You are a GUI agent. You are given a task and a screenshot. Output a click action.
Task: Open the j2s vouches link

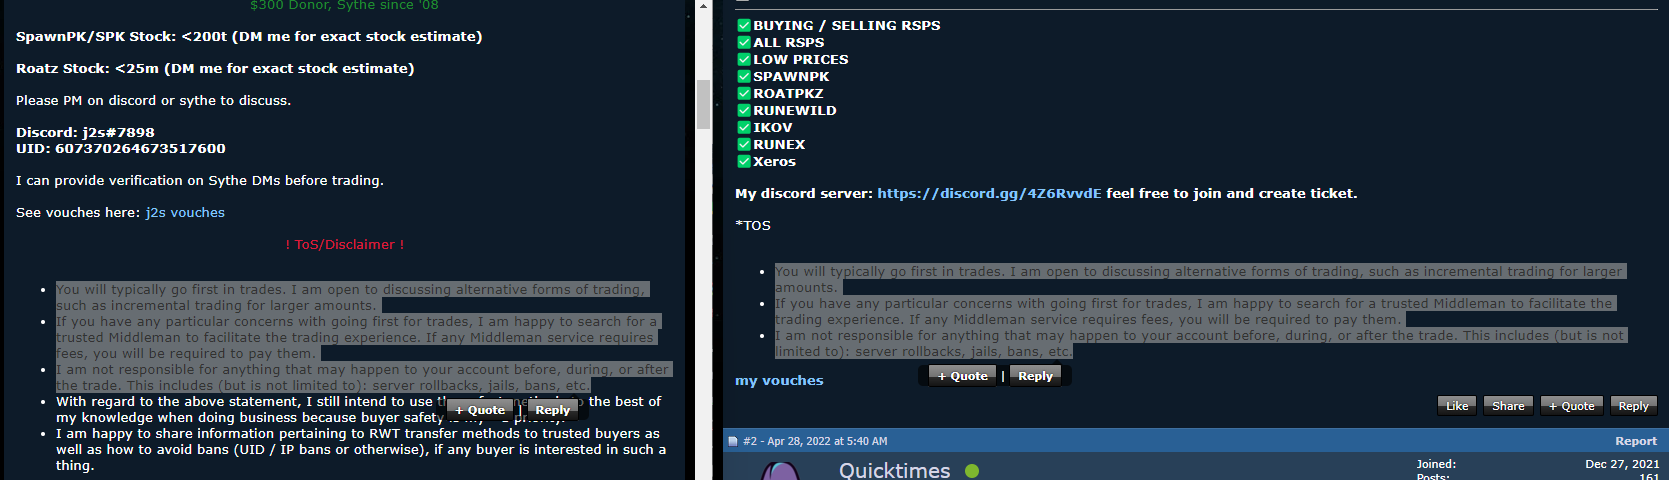coord(185,213)
